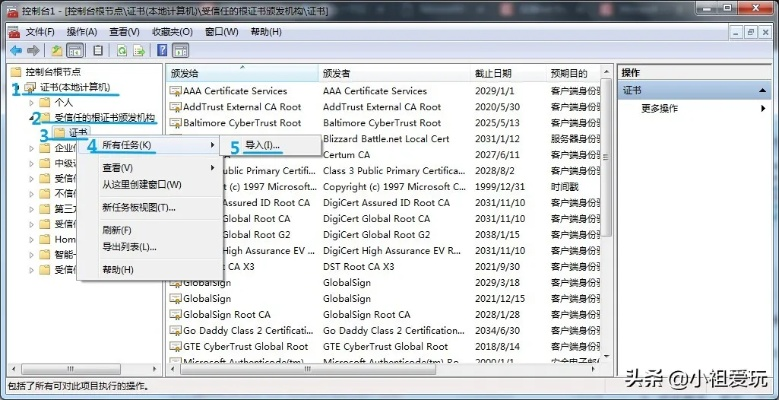Open the 文件(F) menu

click(40, 32)
